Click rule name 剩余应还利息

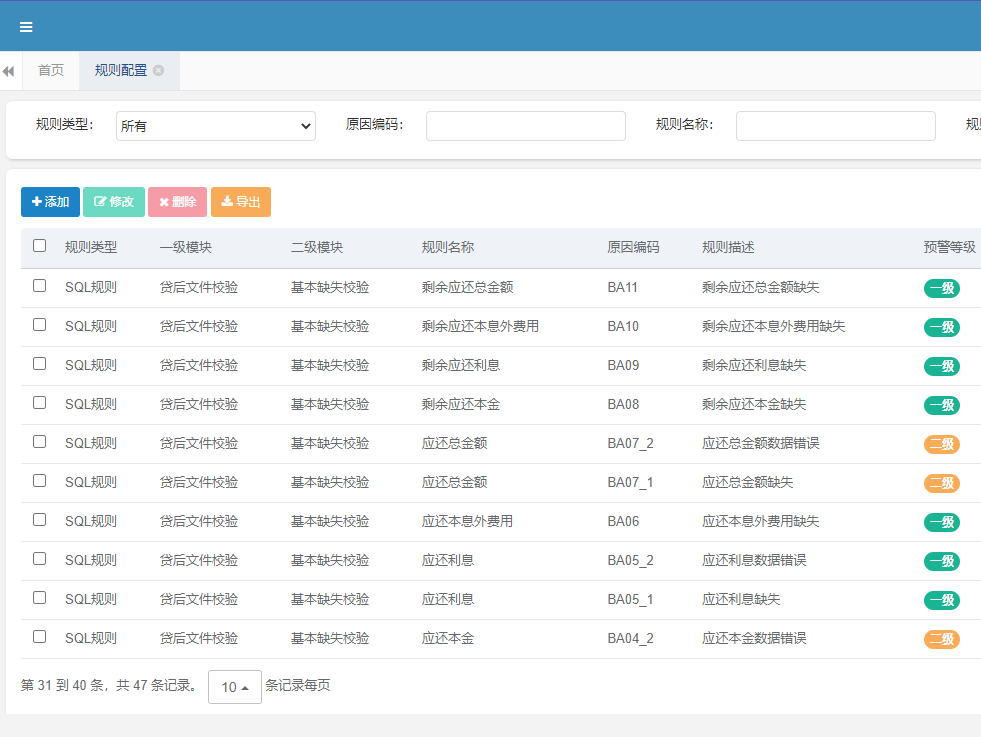tap(461, 365)
